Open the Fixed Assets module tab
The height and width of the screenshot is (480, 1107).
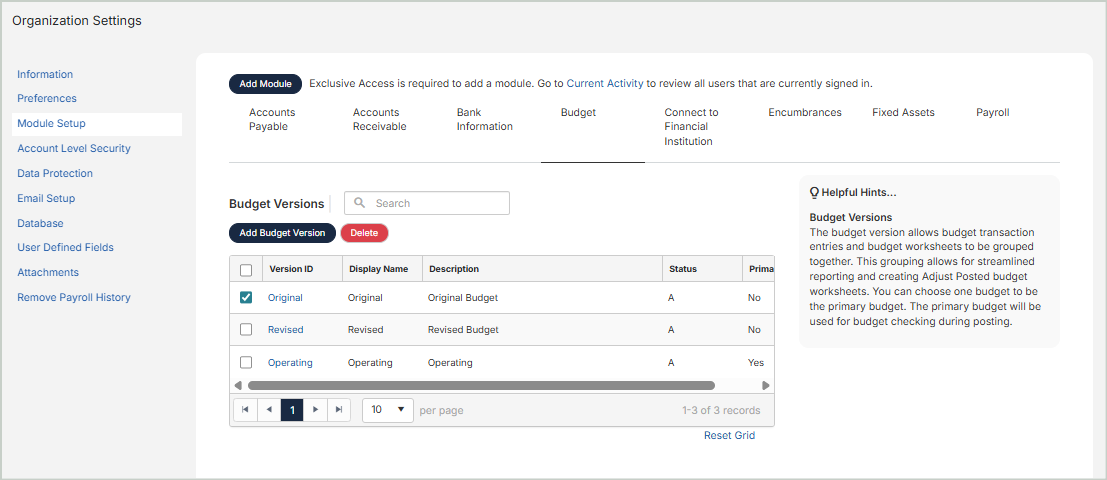[x=903, y=113]
